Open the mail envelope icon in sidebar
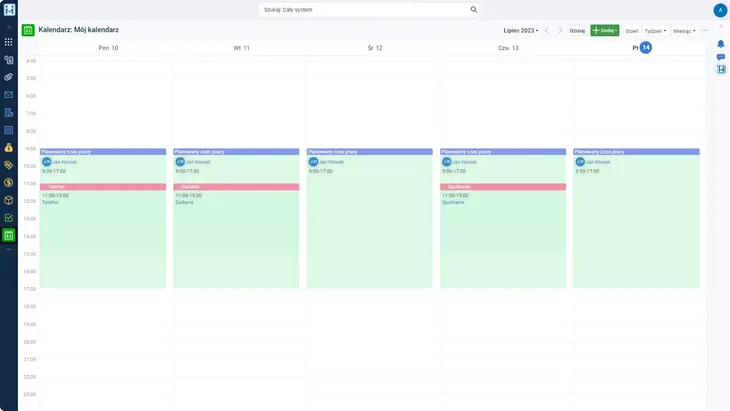This screenshot has height=411, width=730. [9, 95]
